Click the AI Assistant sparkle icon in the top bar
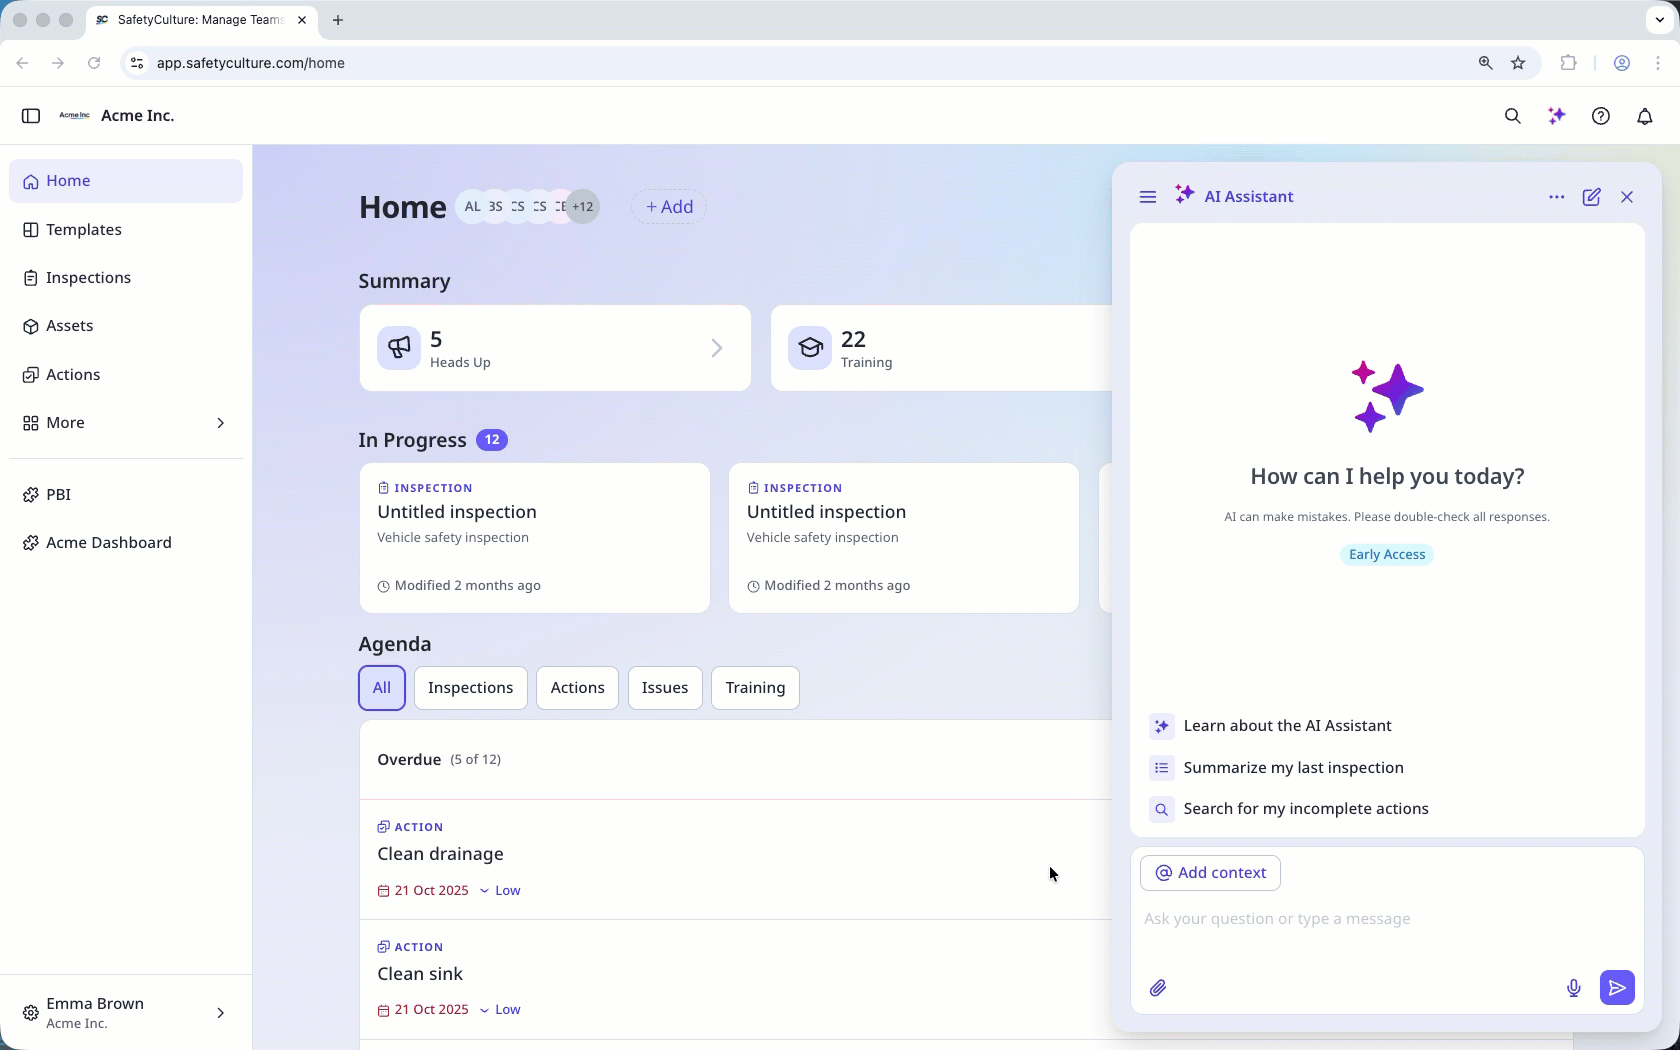This screenshot has width=1680, height=1050. tap(1557, 116)
